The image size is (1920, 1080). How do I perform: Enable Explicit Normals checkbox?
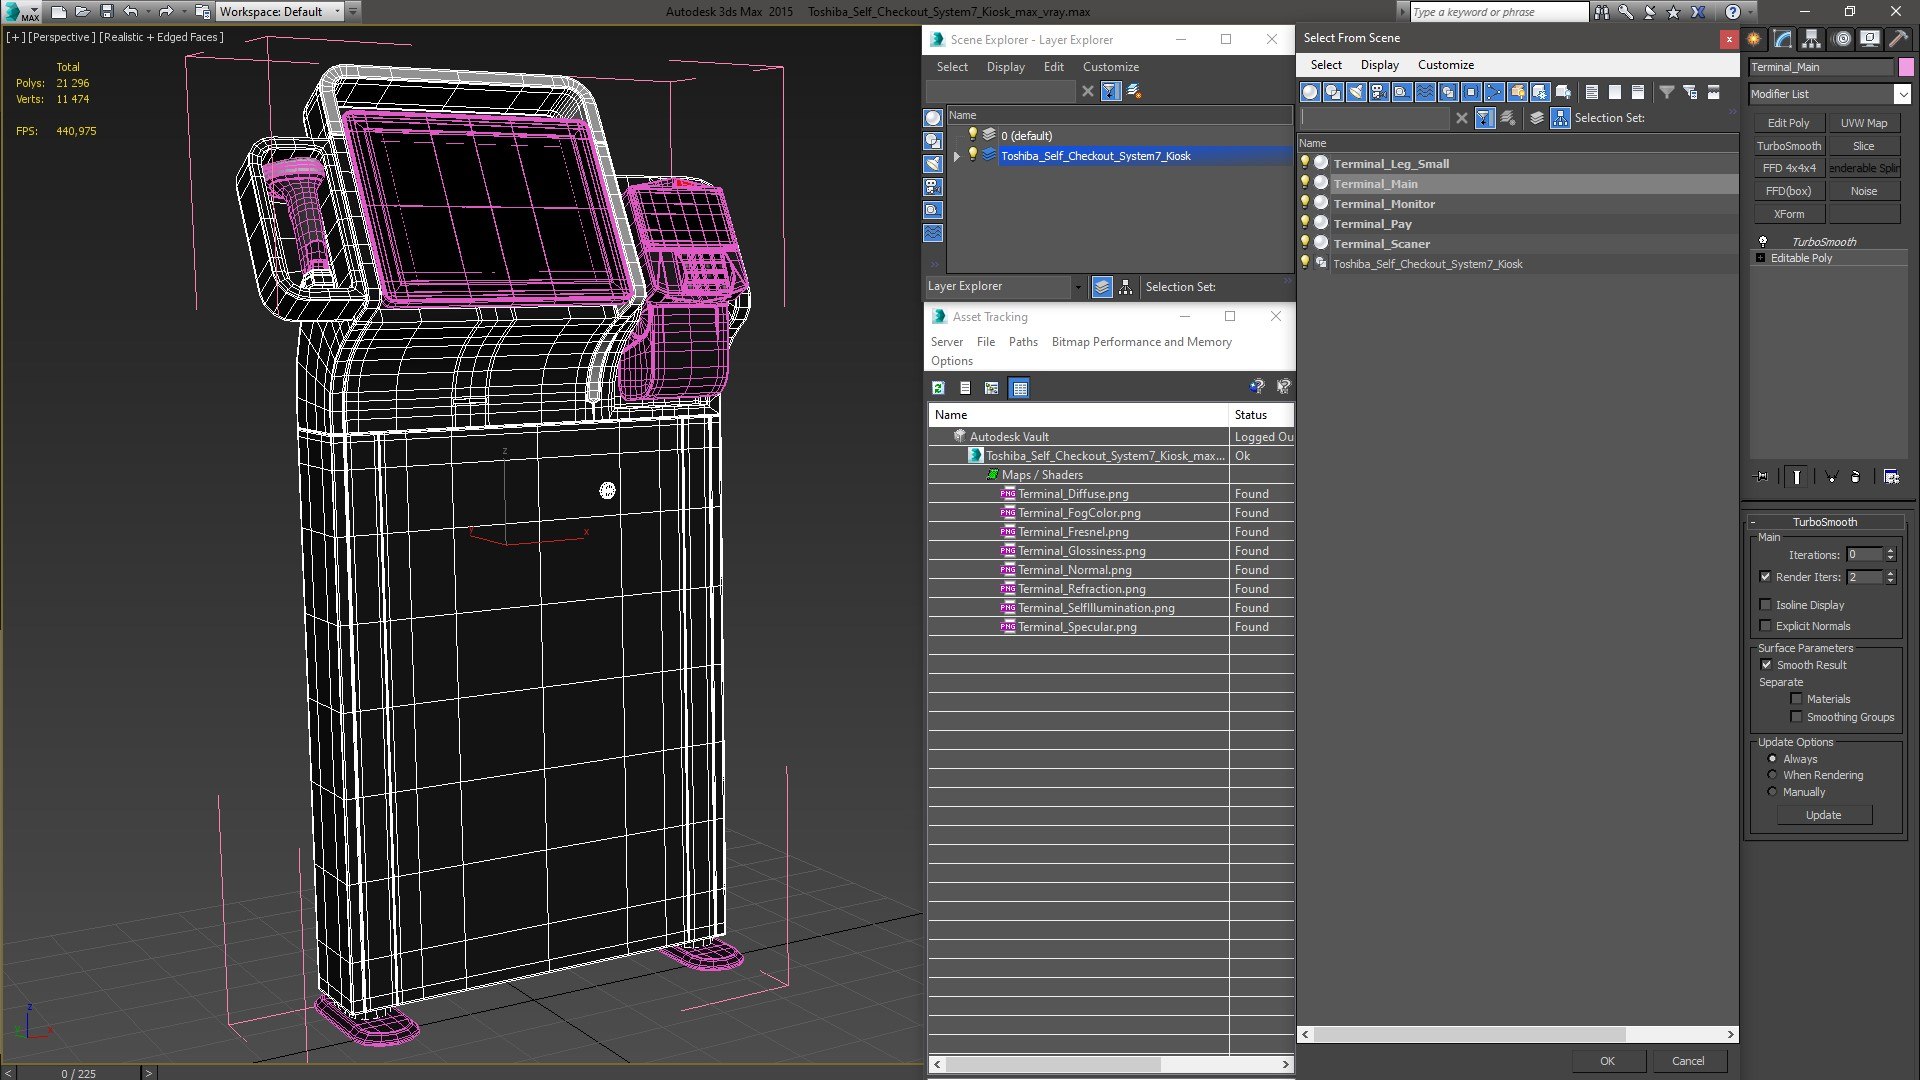1765,626
